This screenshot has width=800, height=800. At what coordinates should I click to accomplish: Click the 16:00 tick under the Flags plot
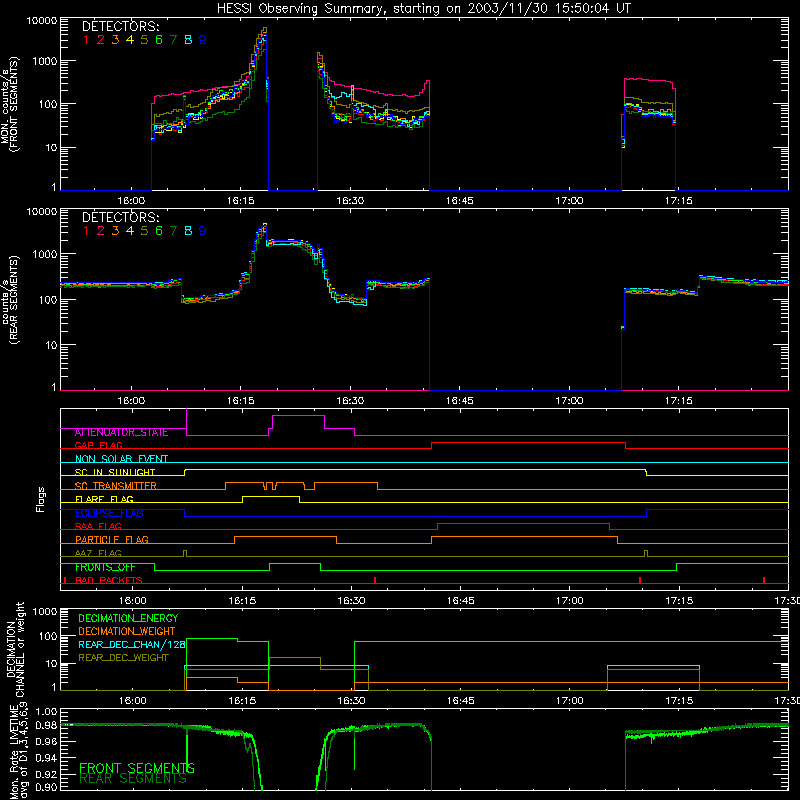pos(133,601)
